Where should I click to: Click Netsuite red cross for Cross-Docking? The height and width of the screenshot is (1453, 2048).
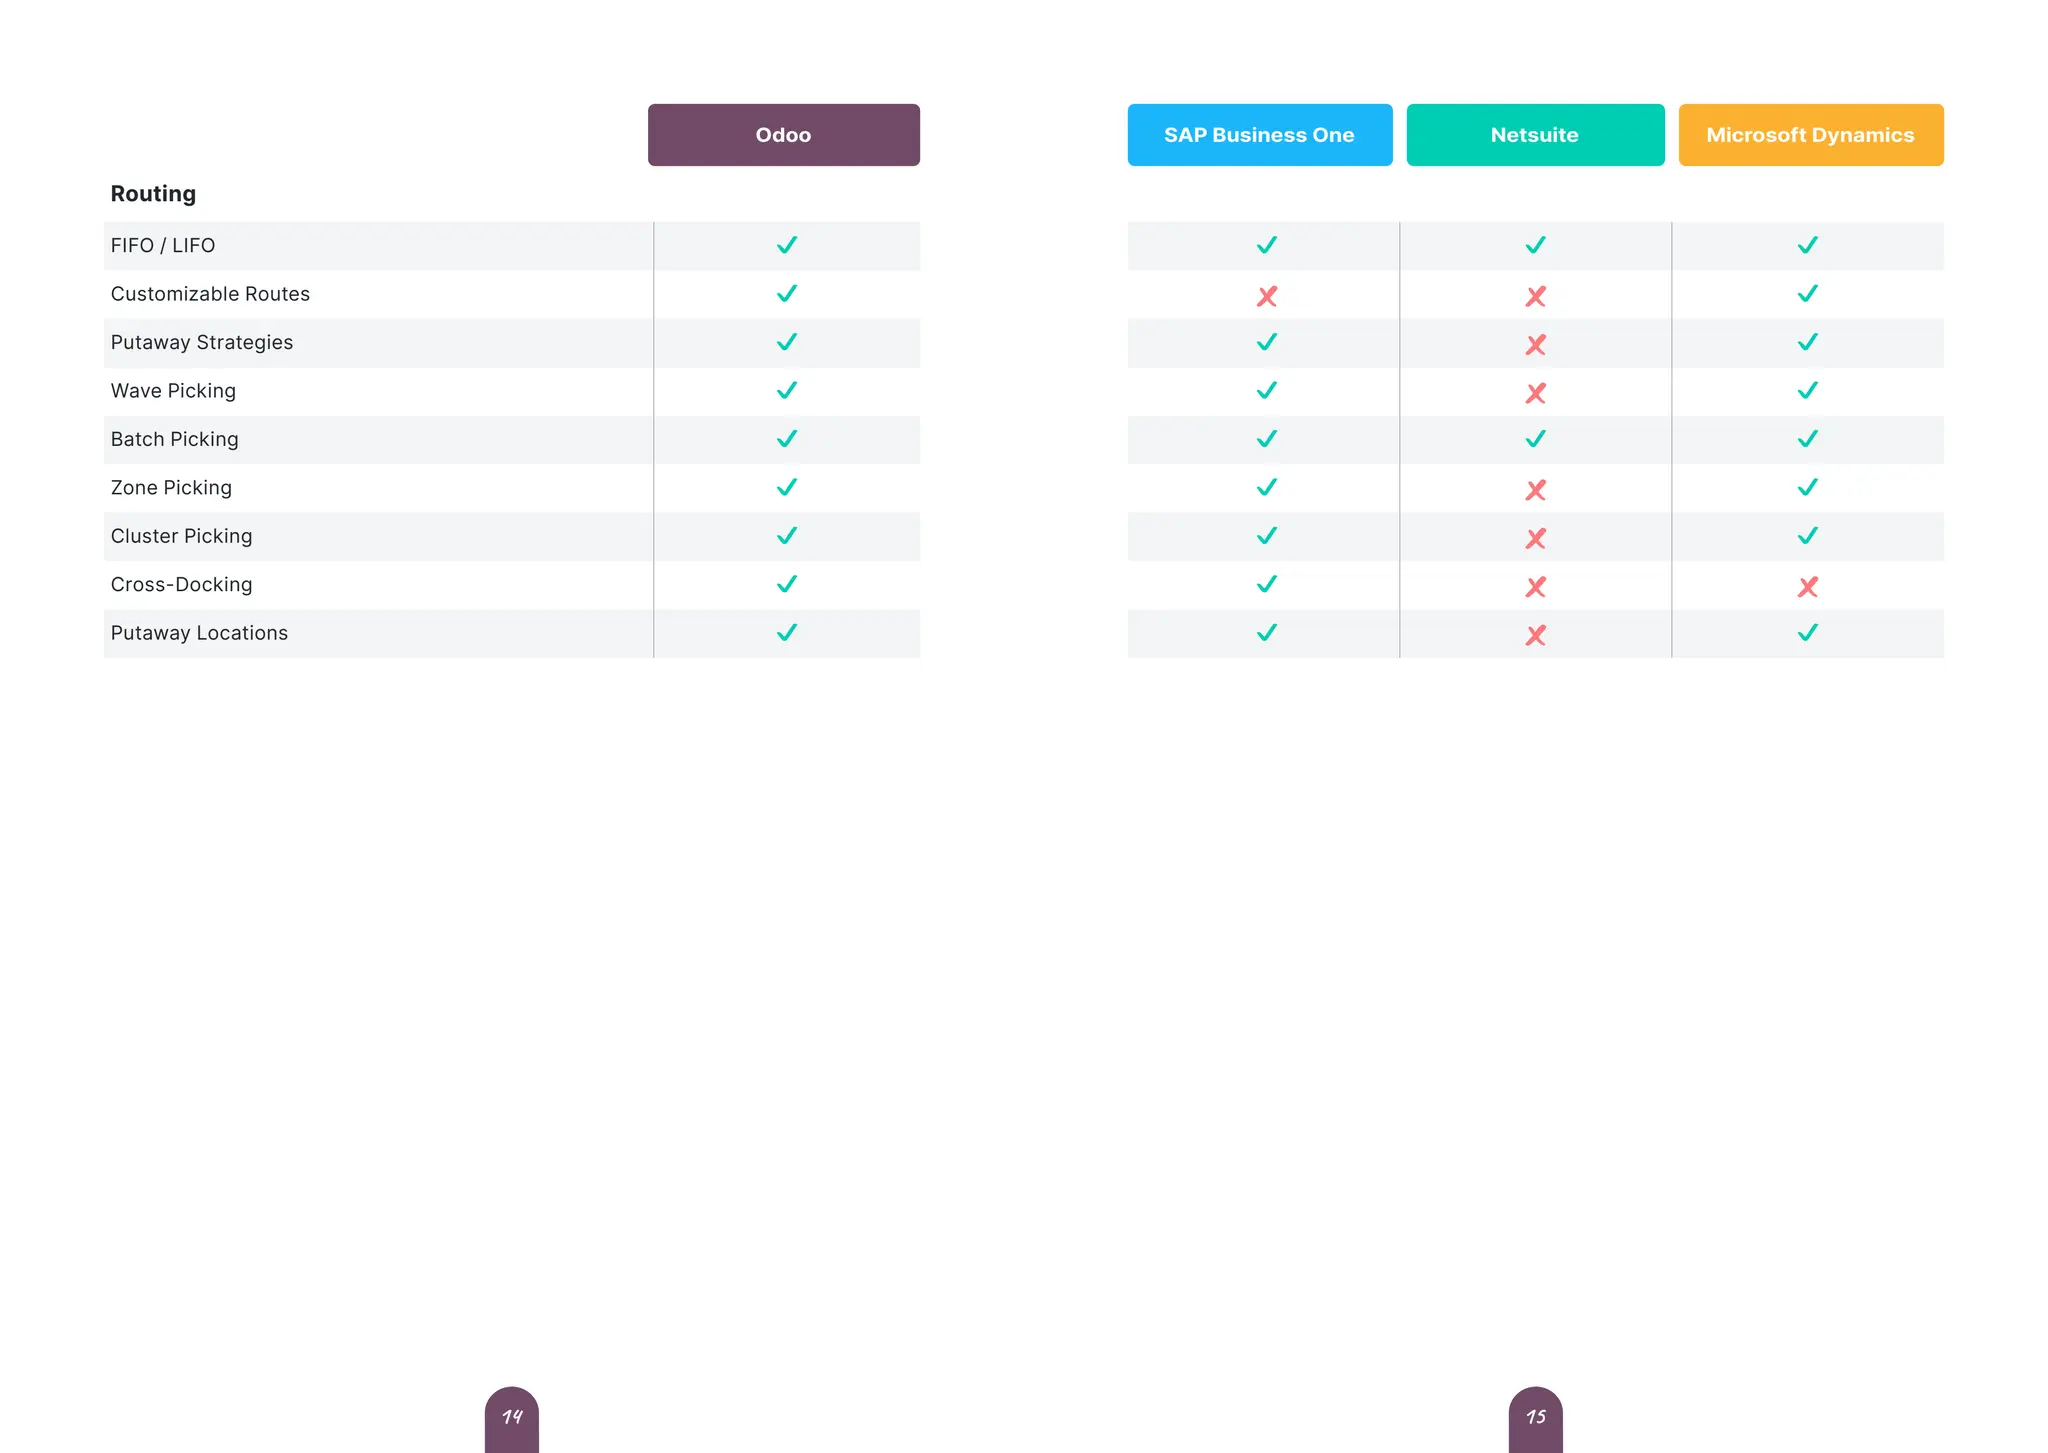(x=1536, y=587)
